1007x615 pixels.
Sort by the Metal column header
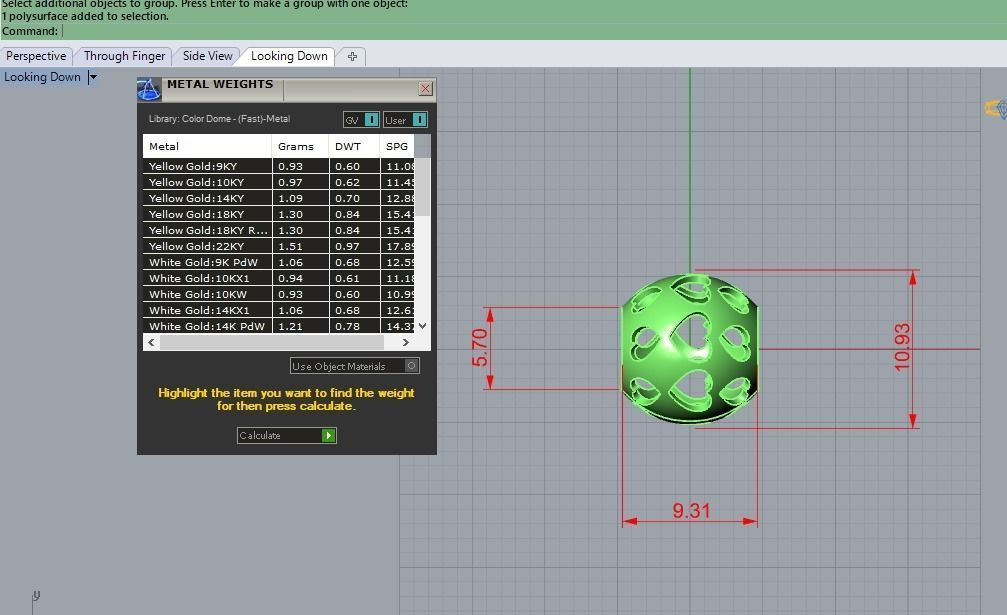point(207,146)
